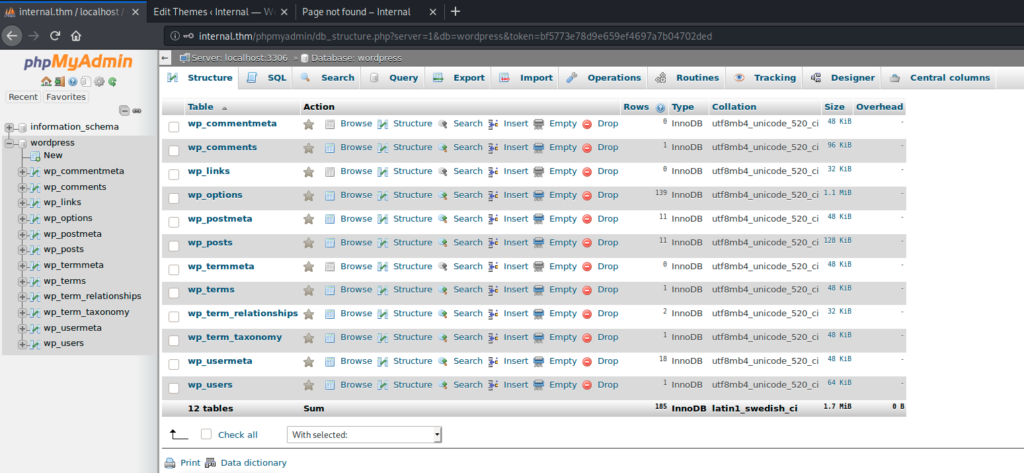Click Browse icon in wp_postmeta row
Viewport: 1024px width, 473px height.
pos(330,219)
